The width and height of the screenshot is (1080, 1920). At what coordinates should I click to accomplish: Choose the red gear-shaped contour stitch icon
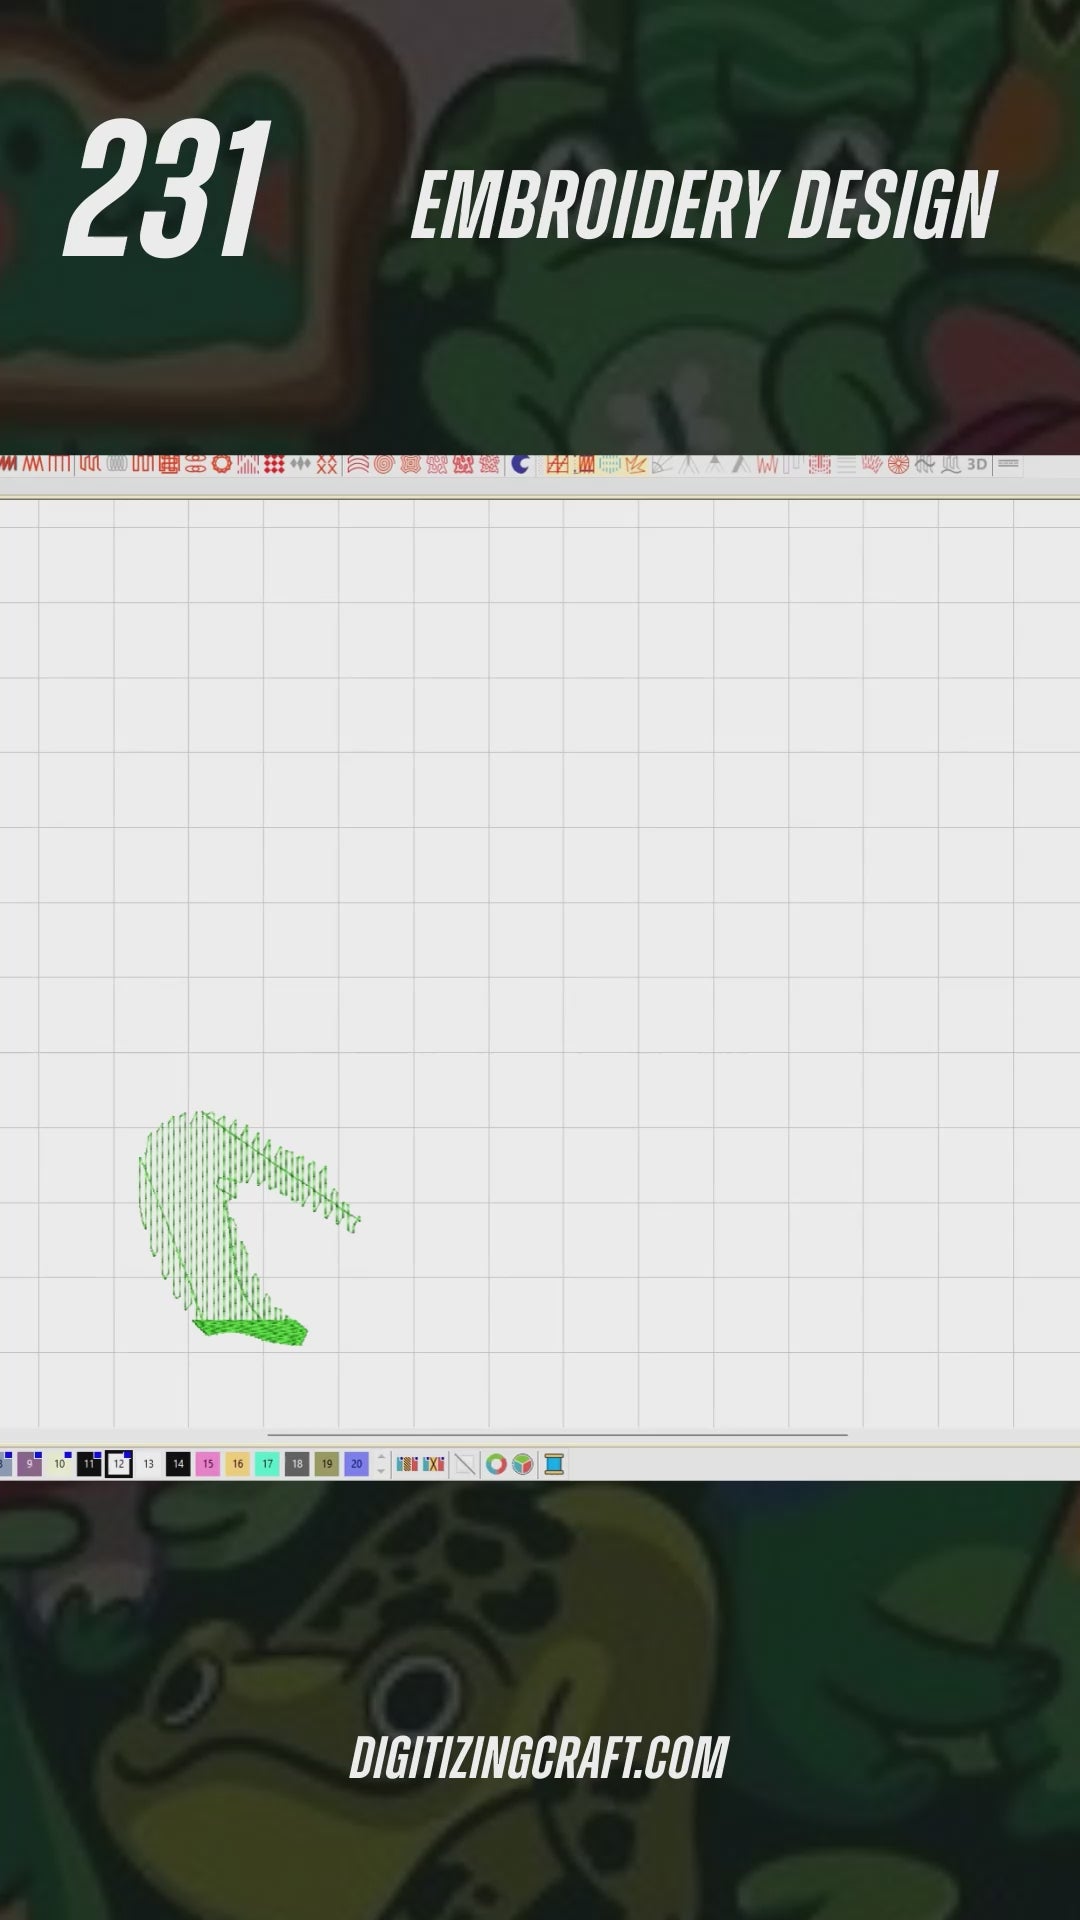pos(221,464)
